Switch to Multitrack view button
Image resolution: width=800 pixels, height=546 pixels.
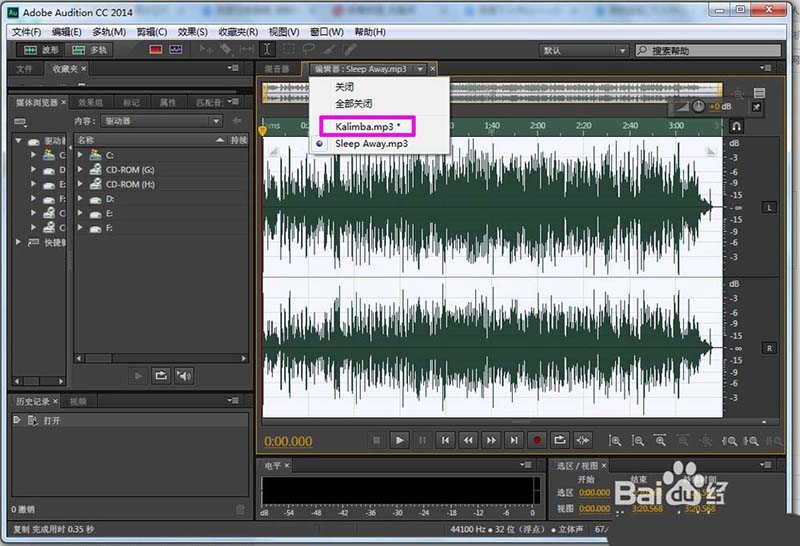coord(90,50)
